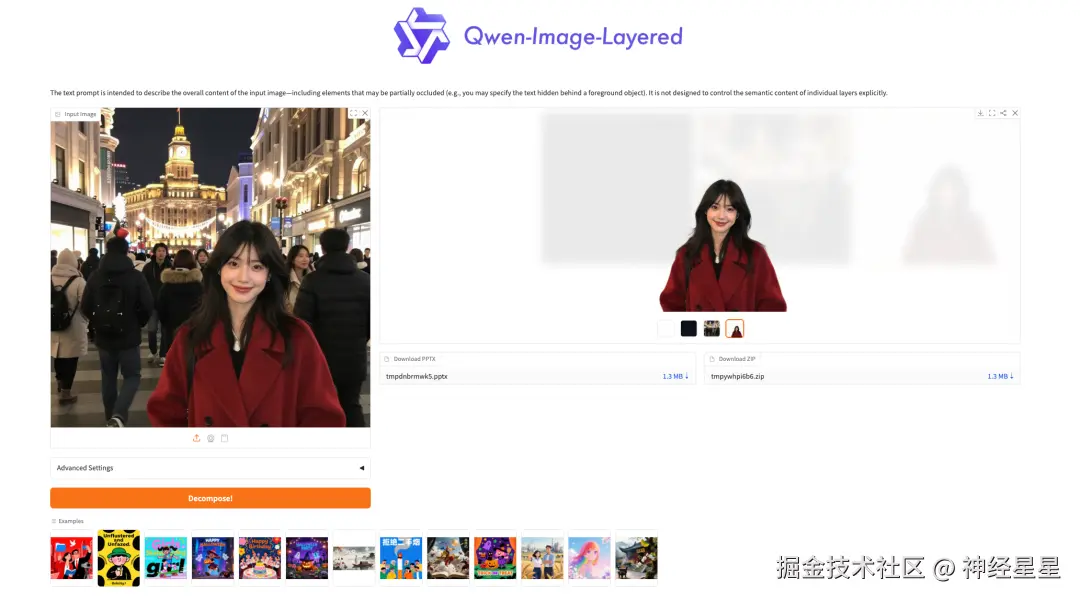Image resolution: width=1080 pixels, height=600 pixels.
Task: Click the upload icon below input image
Action: click(196, 438)
